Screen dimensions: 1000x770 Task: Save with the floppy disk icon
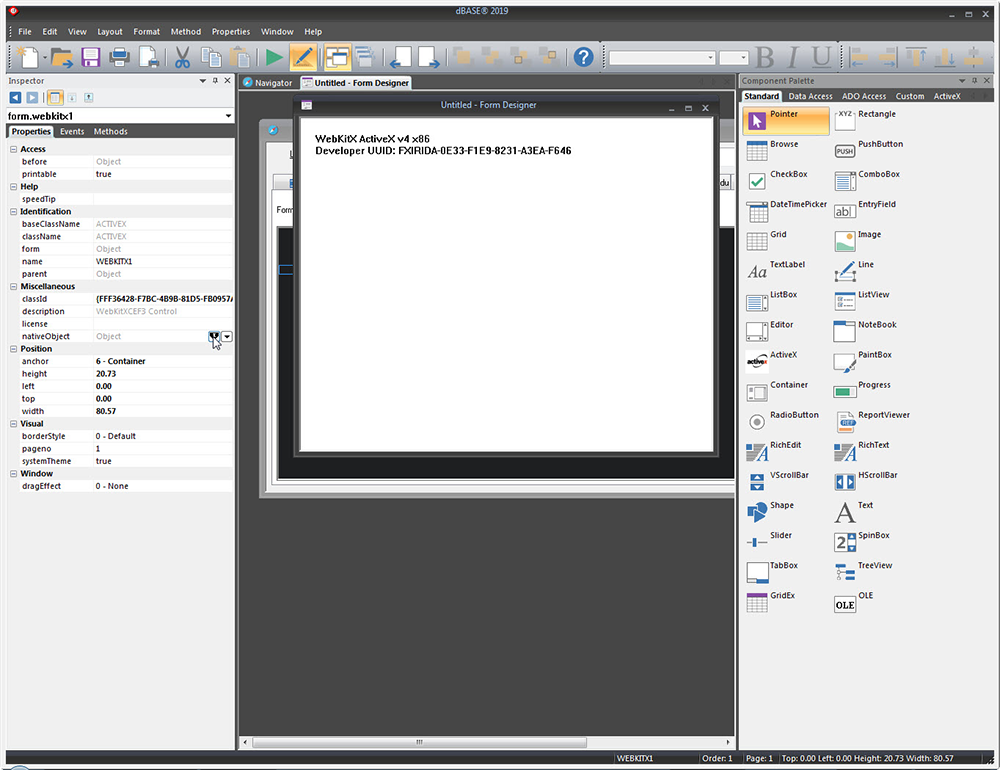91,57
